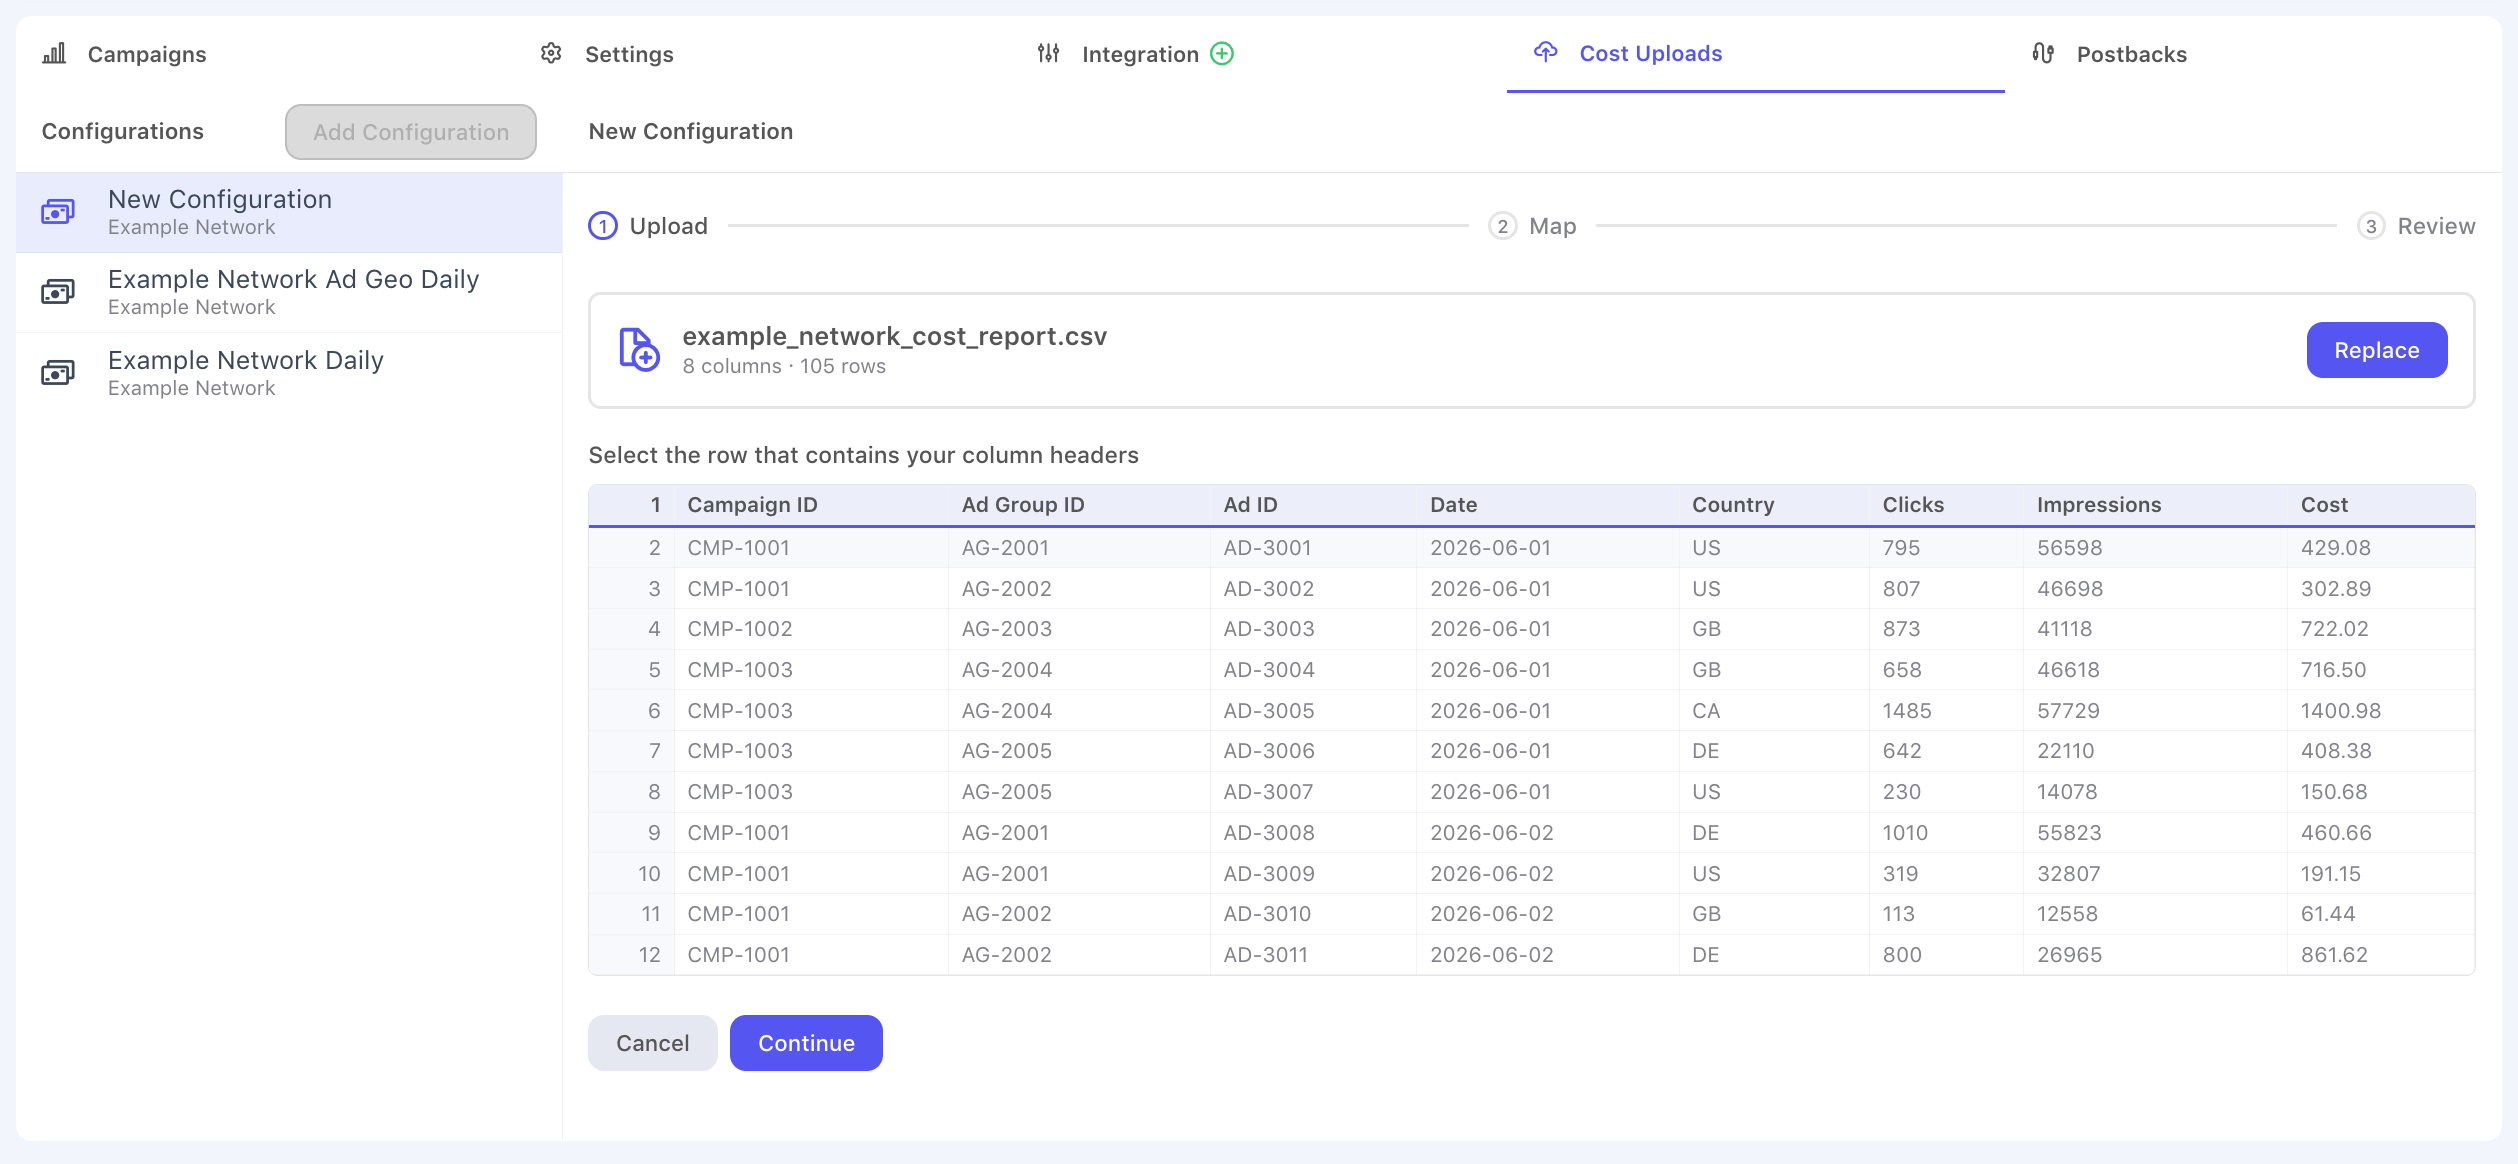Viewport: 2518px width, 1164px height.
Task: Click the Map step indicator
Action: click(x=1532, y=226)
